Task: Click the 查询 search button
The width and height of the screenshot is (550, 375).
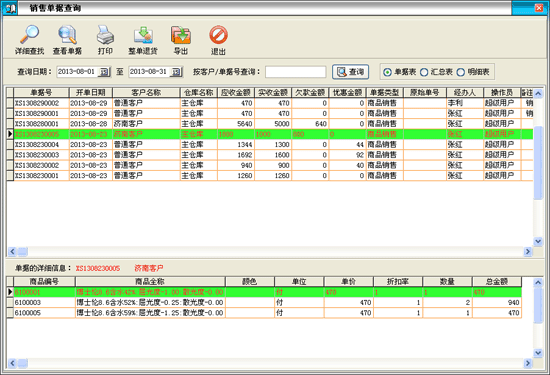Action: click(350, 72)
